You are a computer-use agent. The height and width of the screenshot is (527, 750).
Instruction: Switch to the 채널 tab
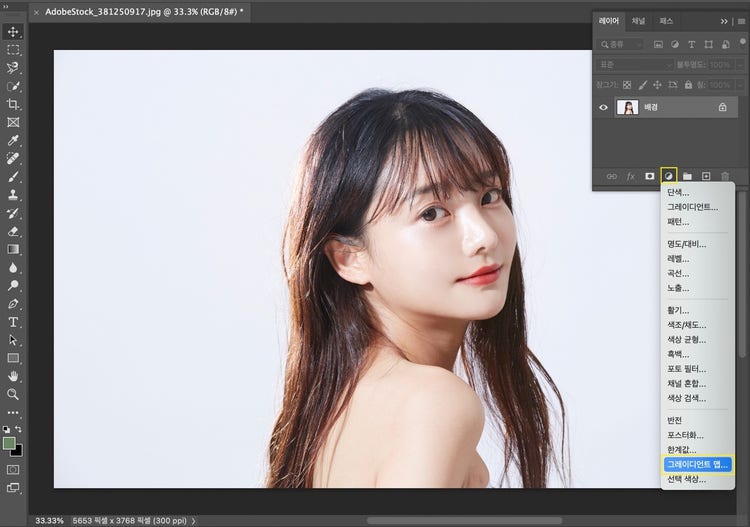click(x=638, y=21)
